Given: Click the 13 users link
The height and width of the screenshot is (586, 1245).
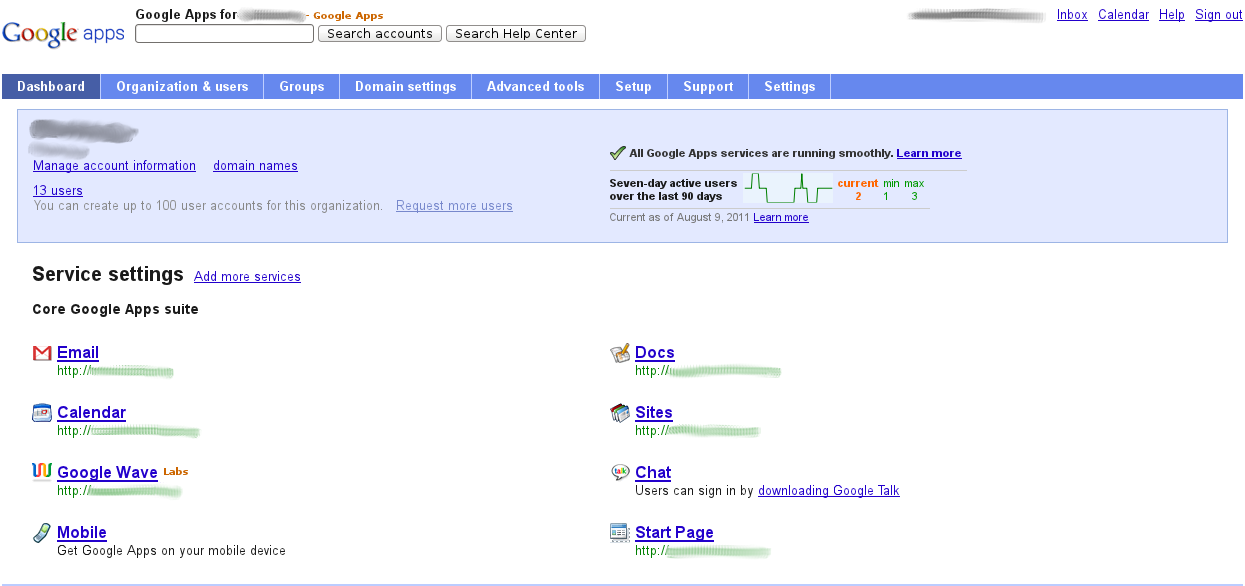Looking at the screenshot, I should 58,191.
